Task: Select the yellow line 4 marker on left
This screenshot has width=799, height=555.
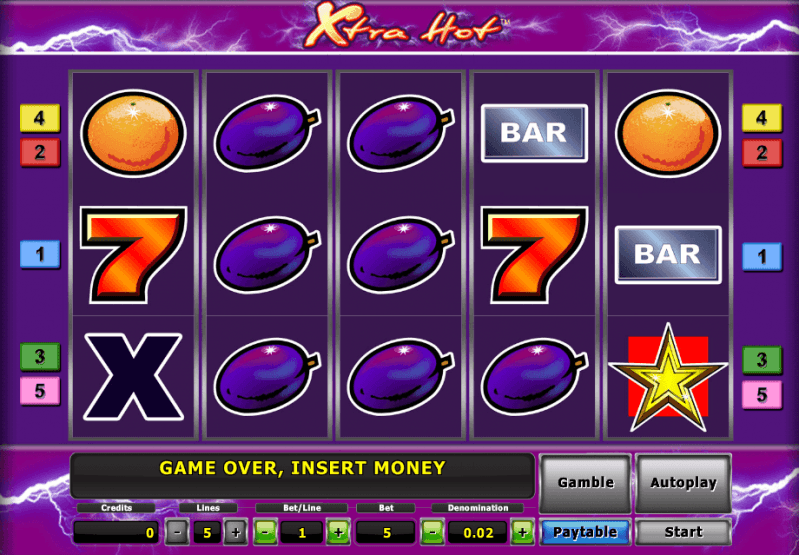Action: pyautogui.click(x=40, y=118)
